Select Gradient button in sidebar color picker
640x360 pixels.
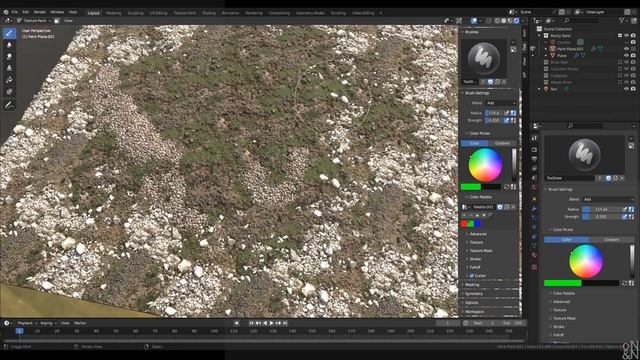502,143
